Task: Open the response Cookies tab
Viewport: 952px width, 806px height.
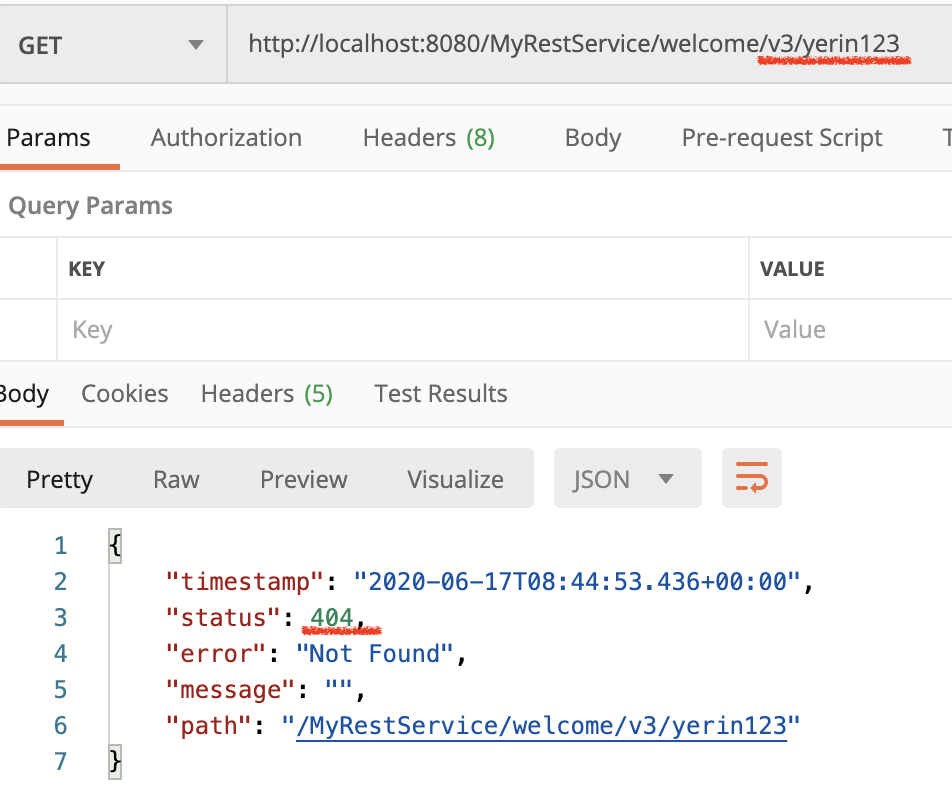Action: pos(124,394)
